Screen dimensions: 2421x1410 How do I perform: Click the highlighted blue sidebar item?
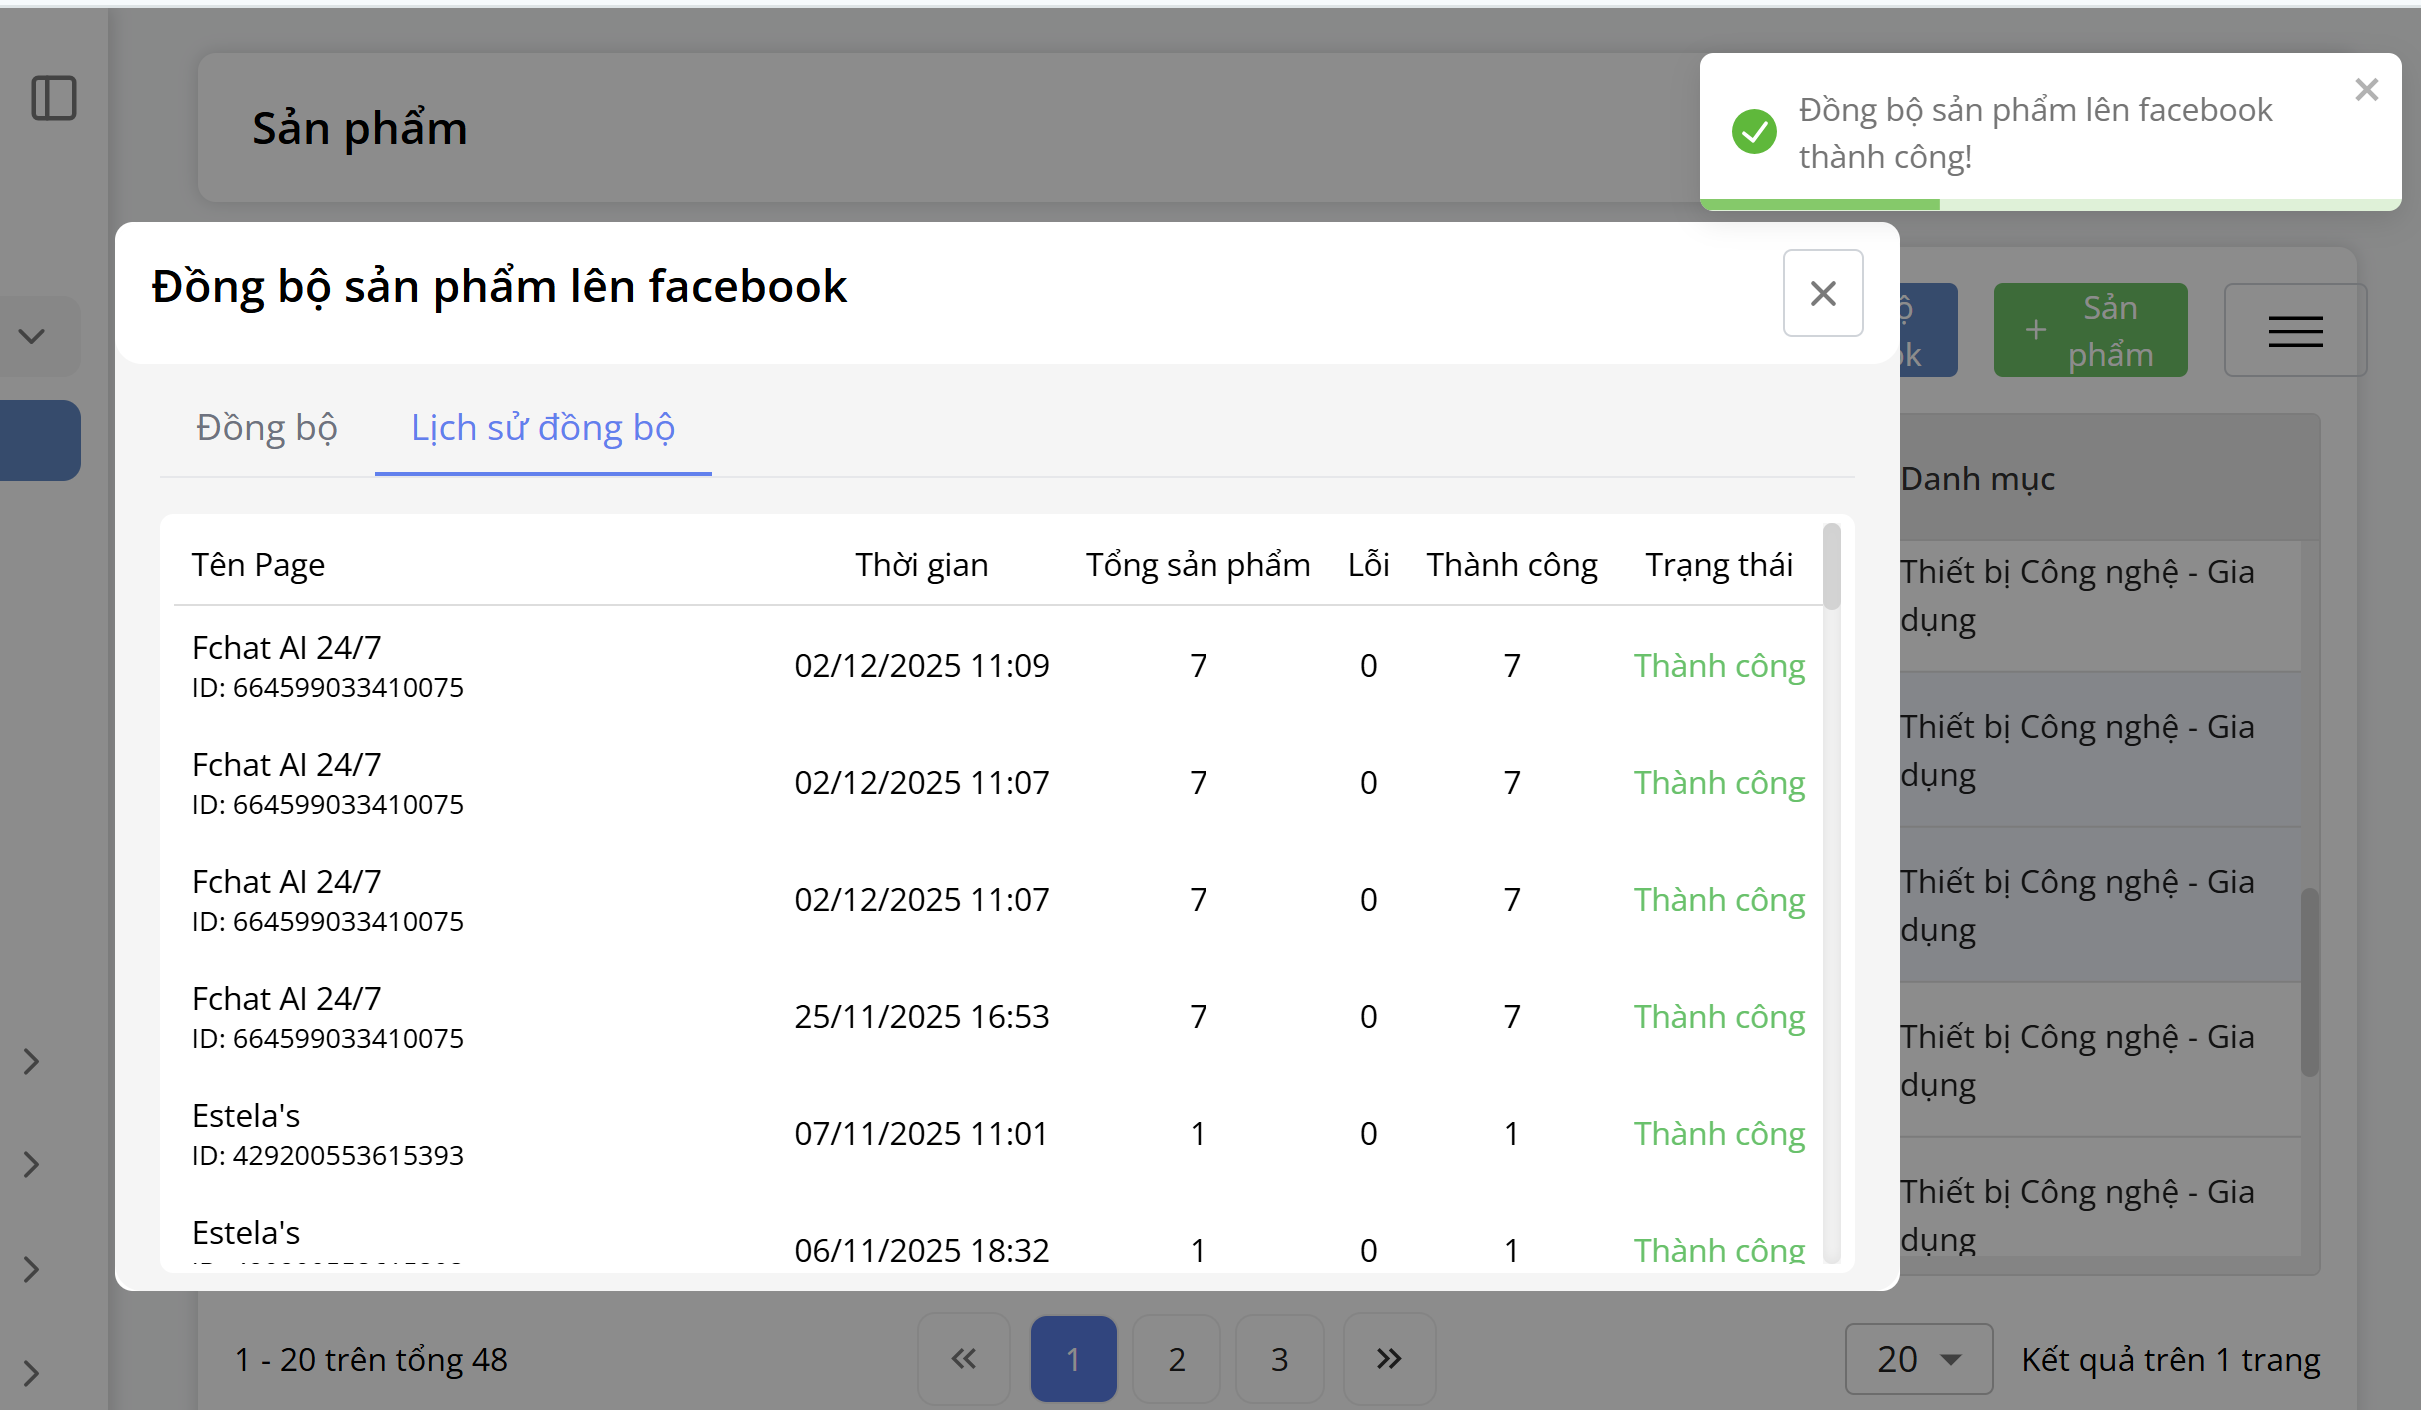pyautogui.click(x=38, y=440)
